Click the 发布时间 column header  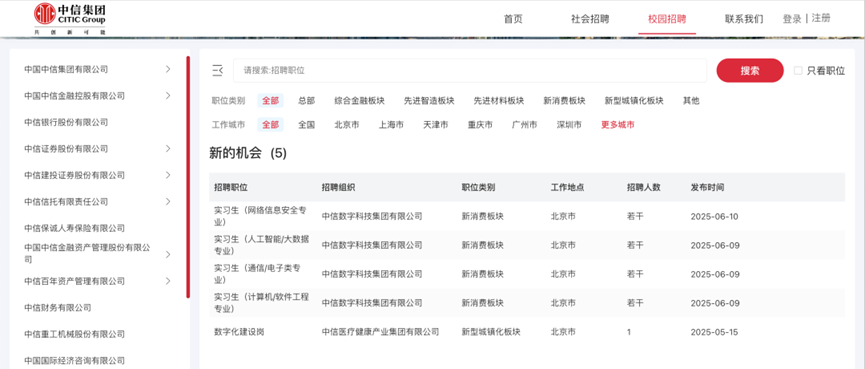coord(707,188)
